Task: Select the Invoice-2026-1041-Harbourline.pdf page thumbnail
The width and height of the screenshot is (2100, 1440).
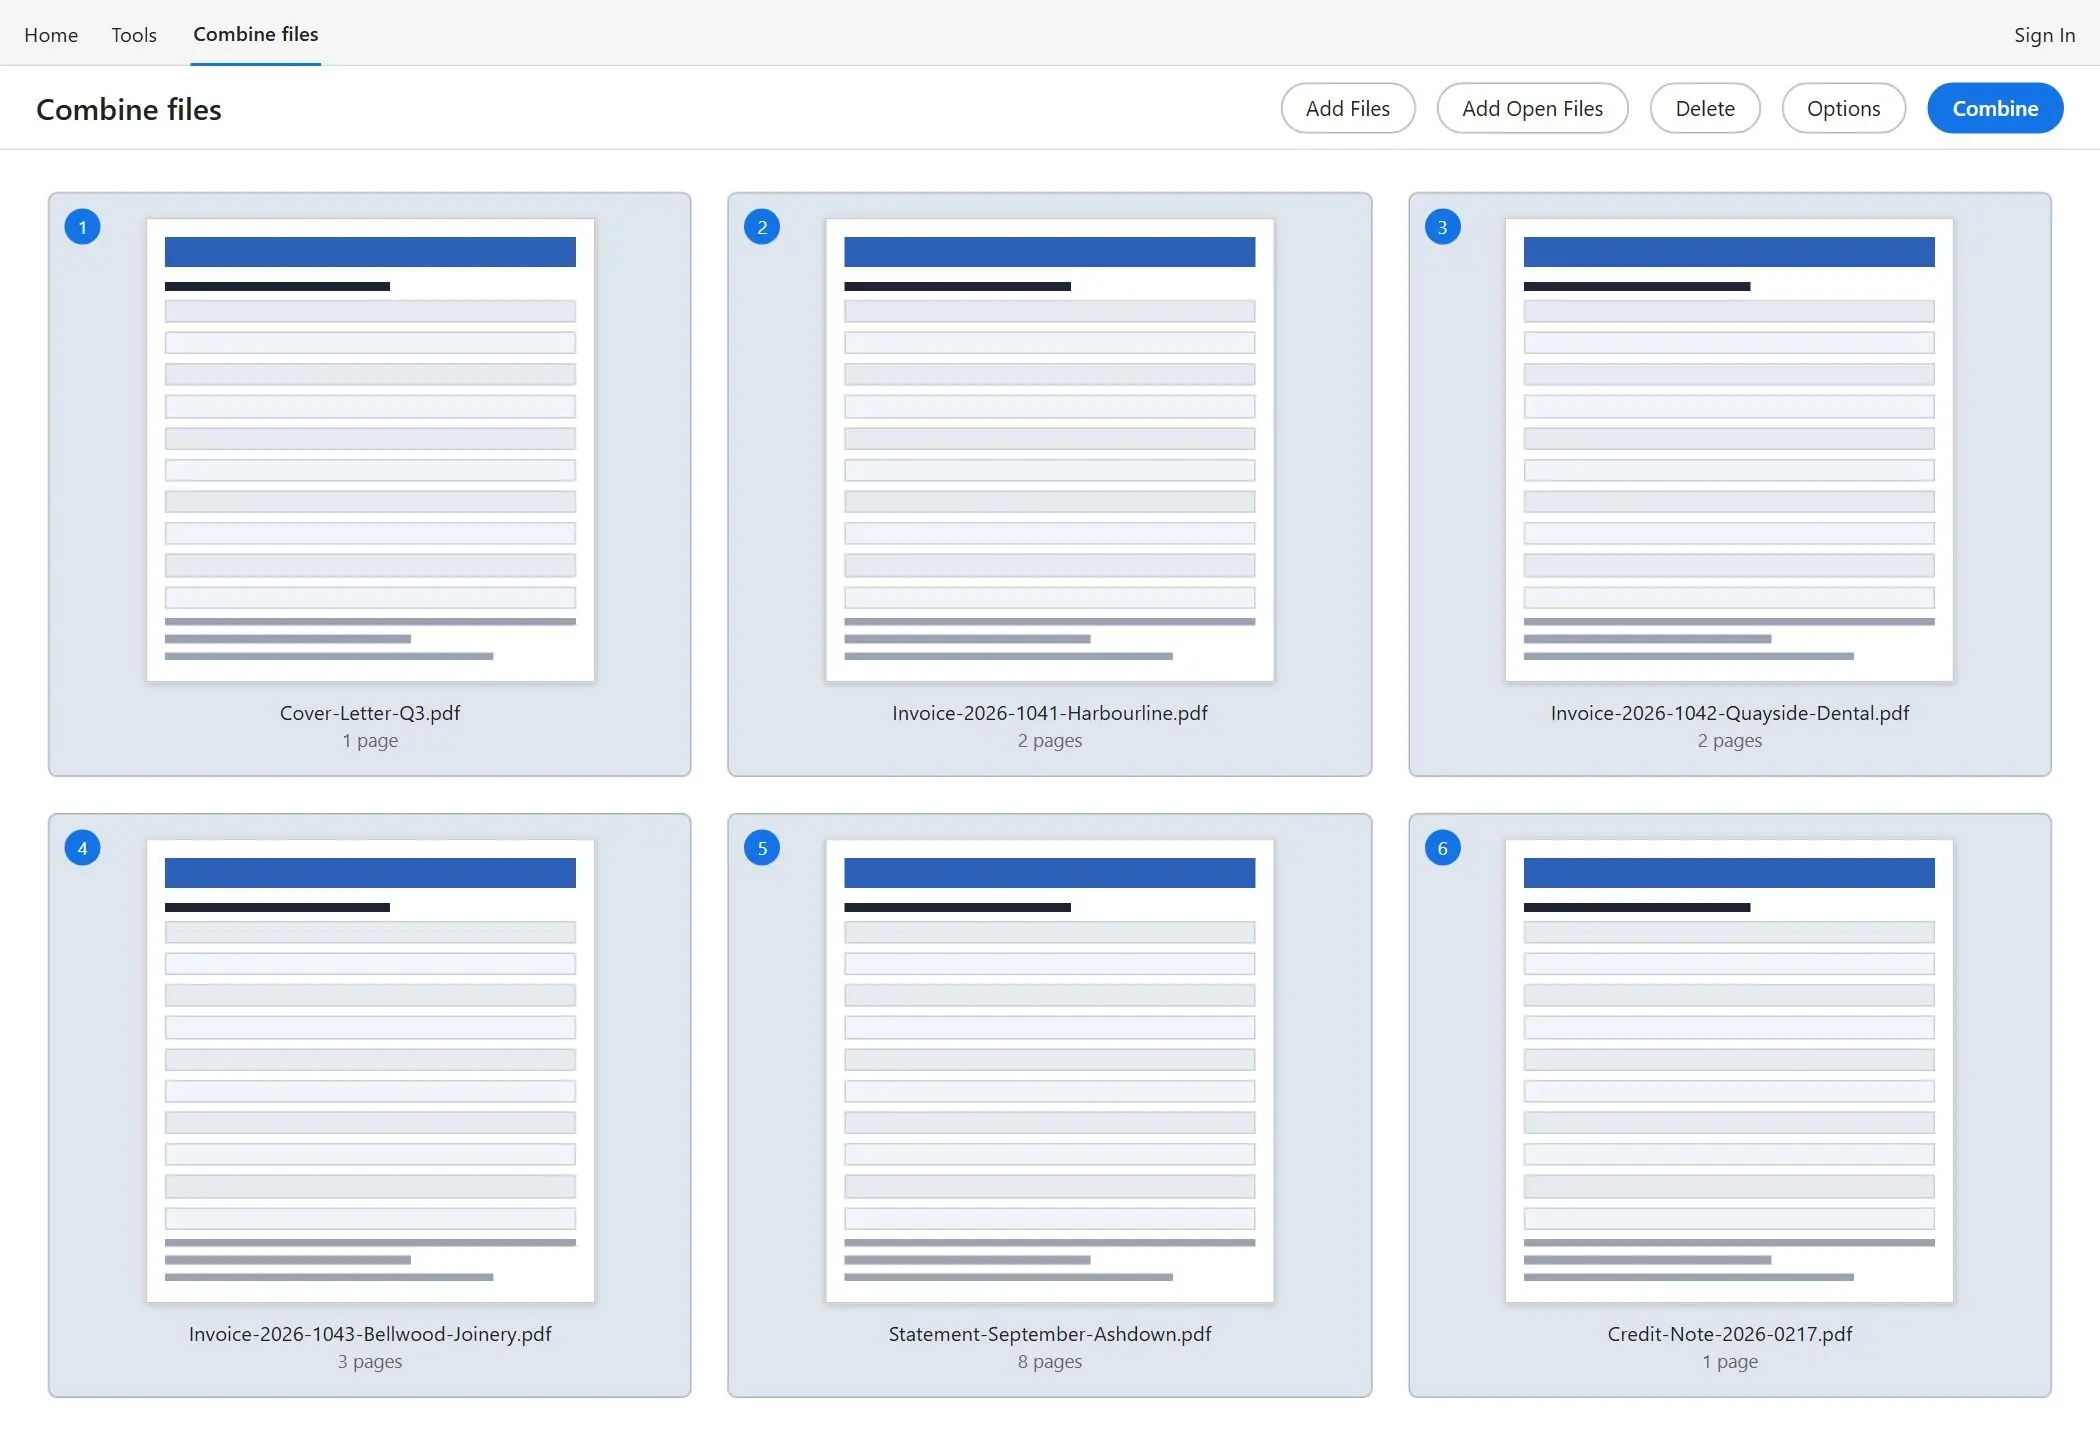Action: [1050, 450]
